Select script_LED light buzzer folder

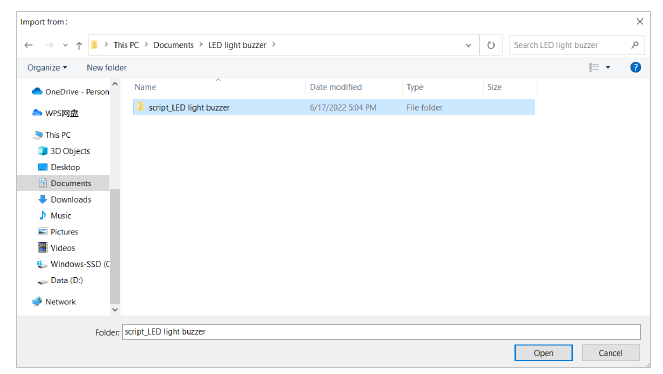pos(334,107)
